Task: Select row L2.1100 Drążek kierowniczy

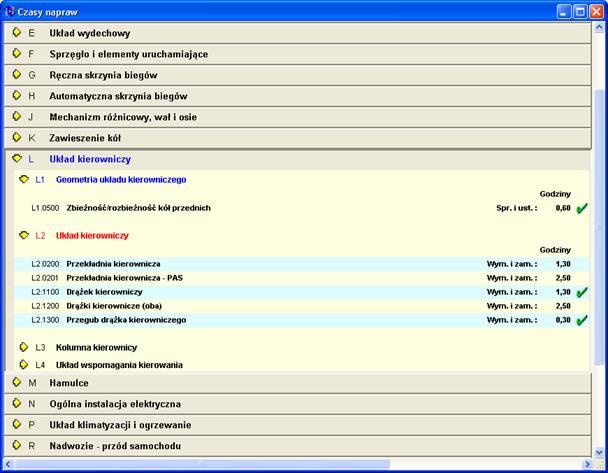Action: pos(302,292)
